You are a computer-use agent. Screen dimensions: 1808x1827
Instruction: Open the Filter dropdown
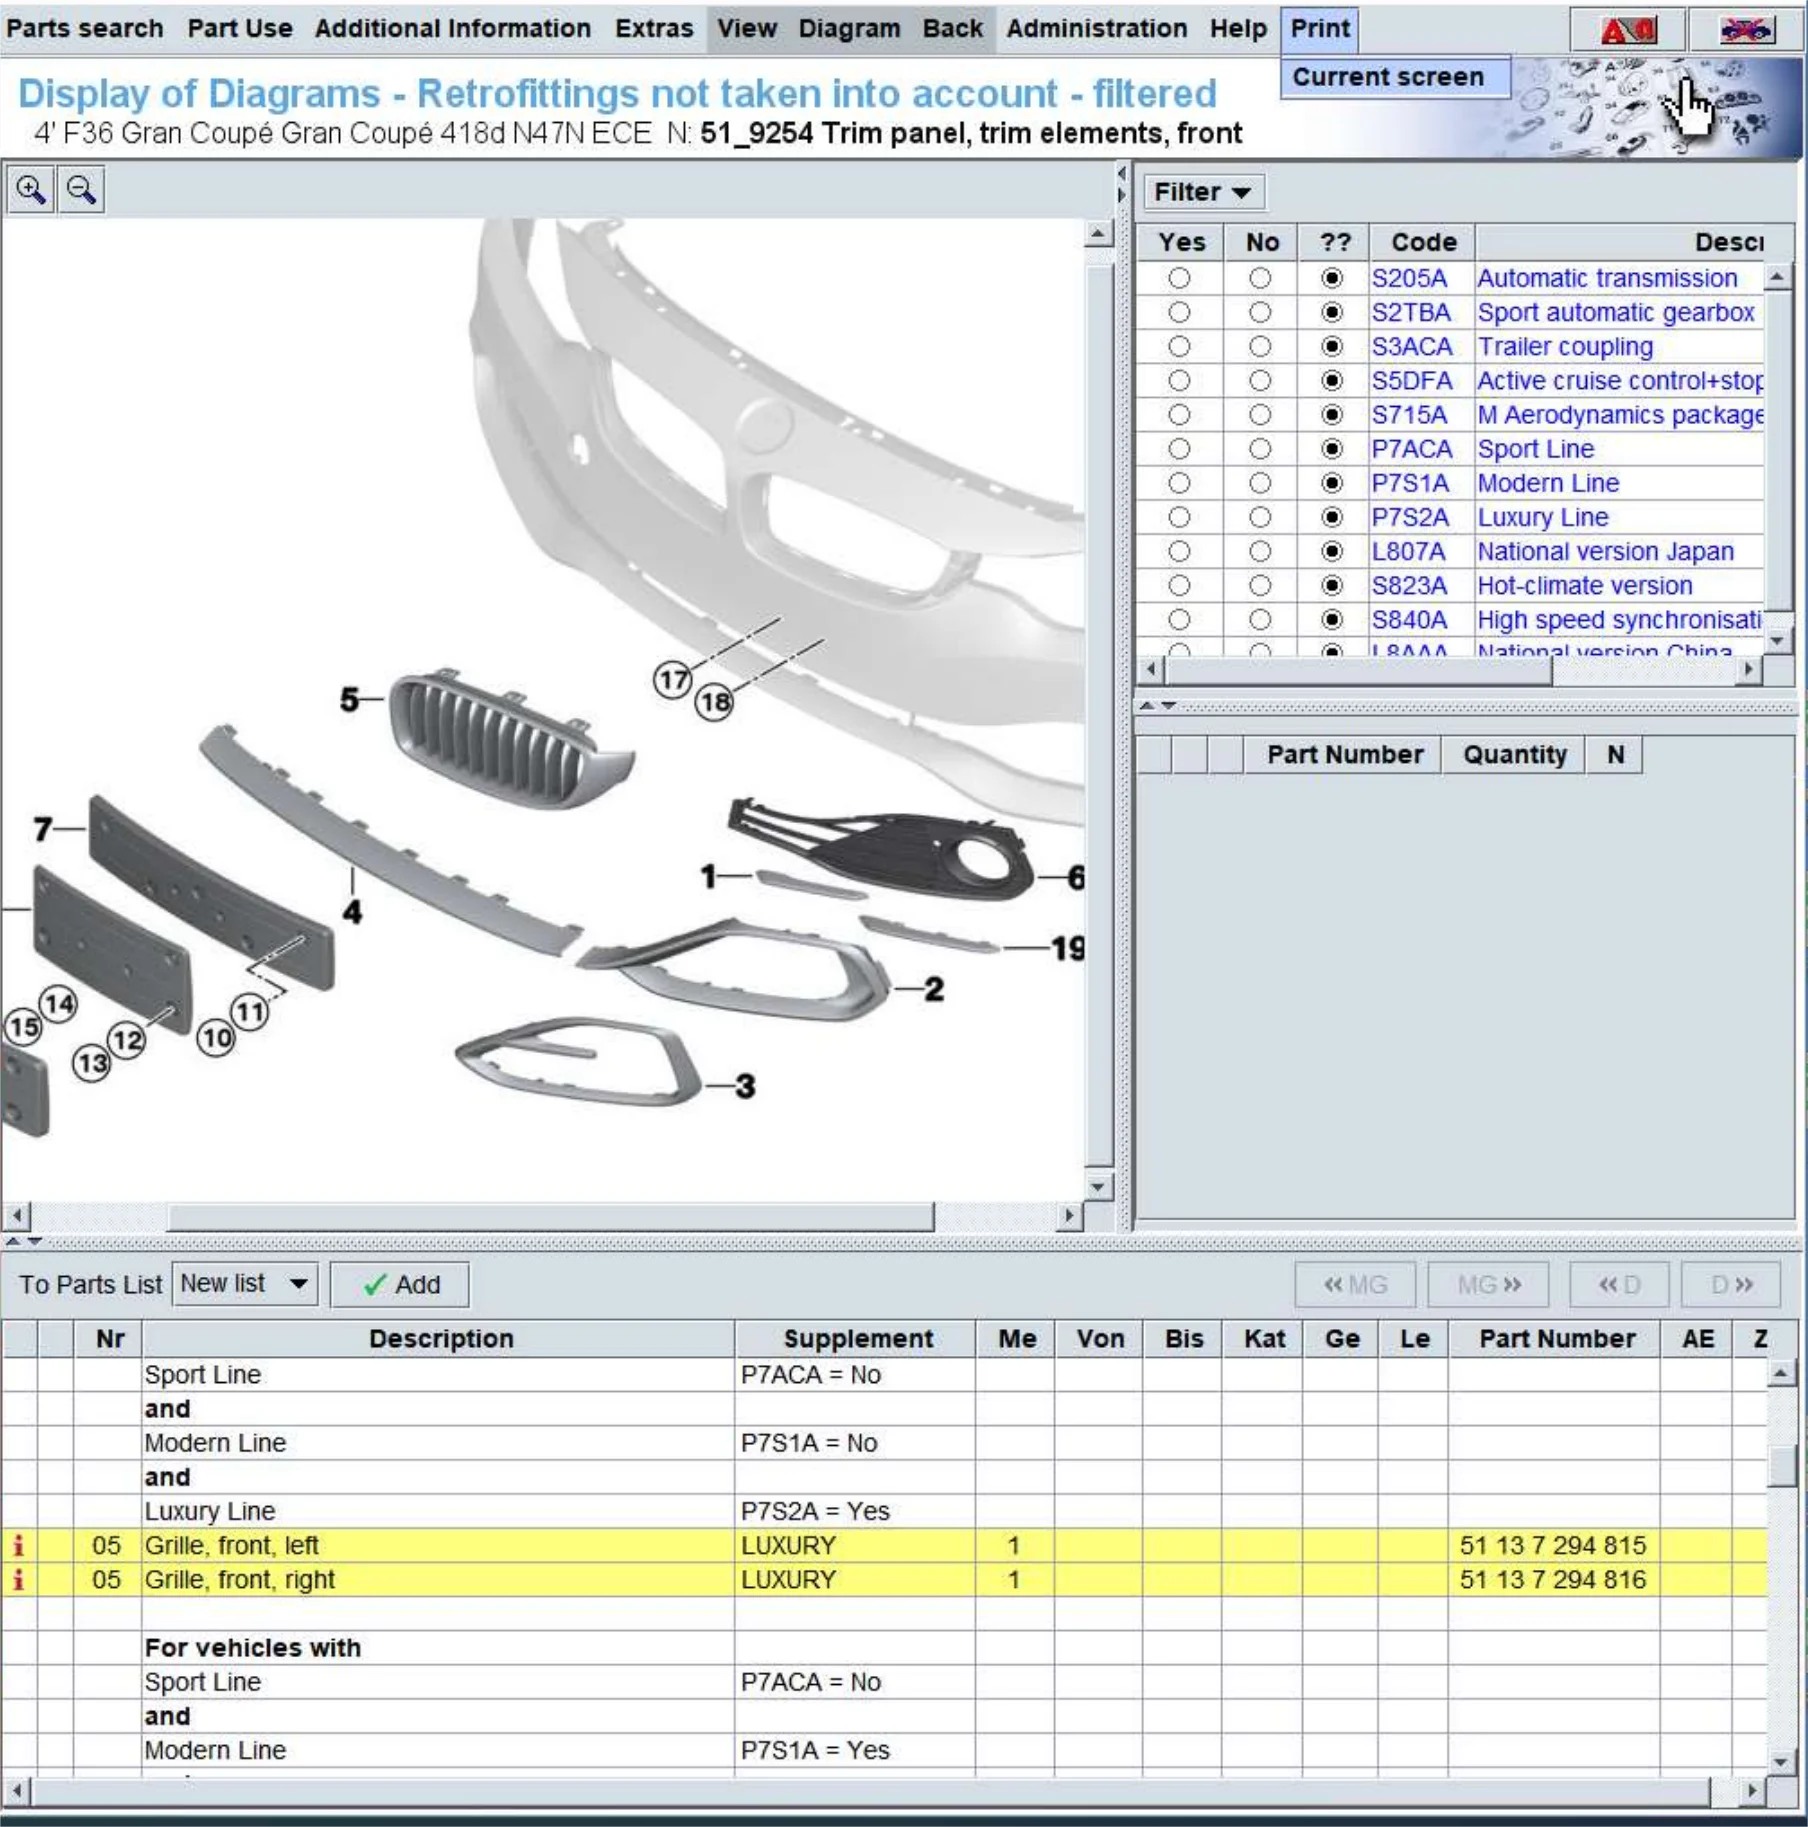pyautogui.click(x=1202, y=192)
